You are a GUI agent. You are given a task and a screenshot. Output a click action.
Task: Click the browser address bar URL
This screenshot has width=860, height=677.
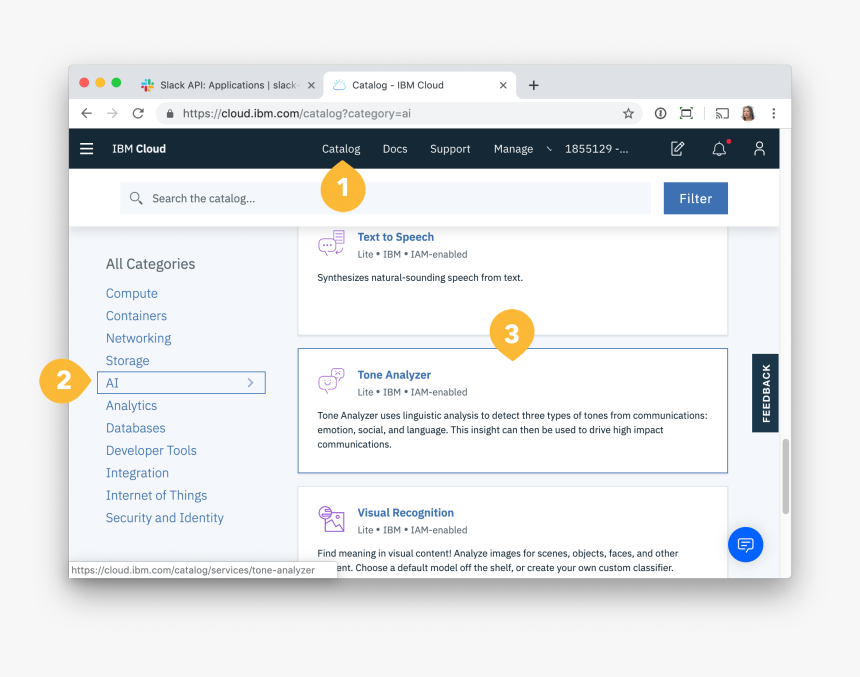(x=297, y=114)
